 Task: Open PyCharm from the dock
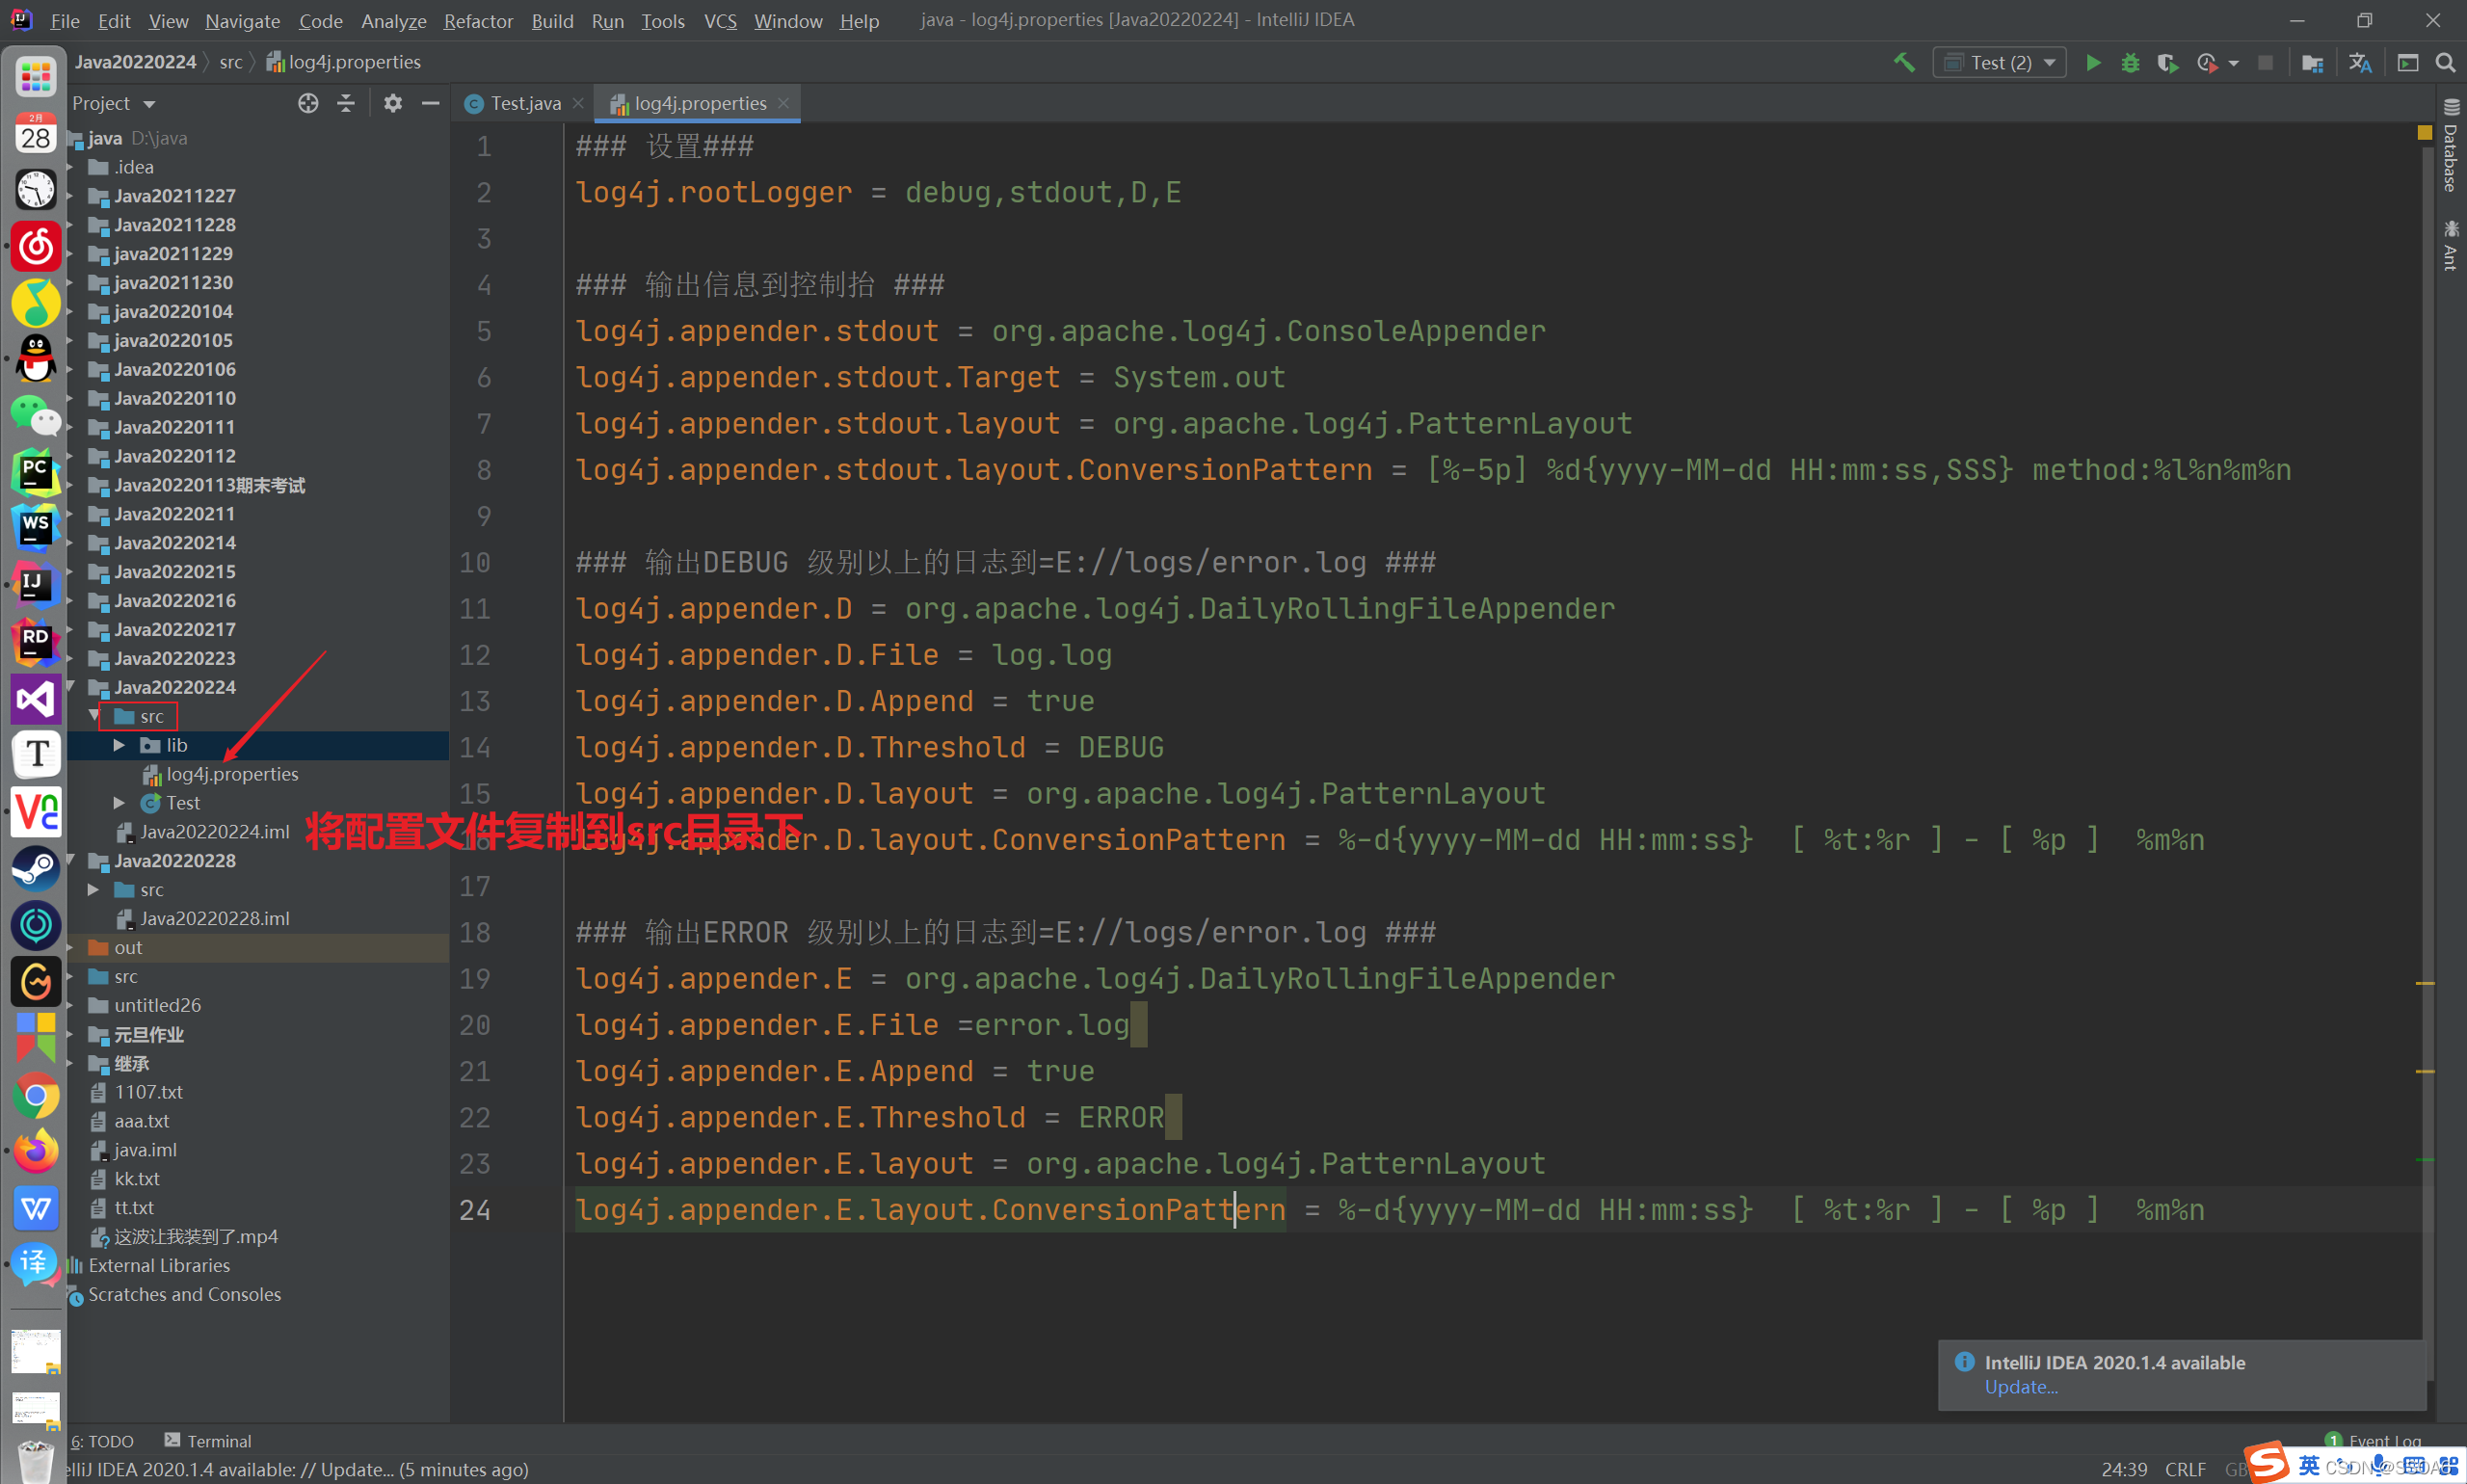pyautogui.click(x=36, y=472)
